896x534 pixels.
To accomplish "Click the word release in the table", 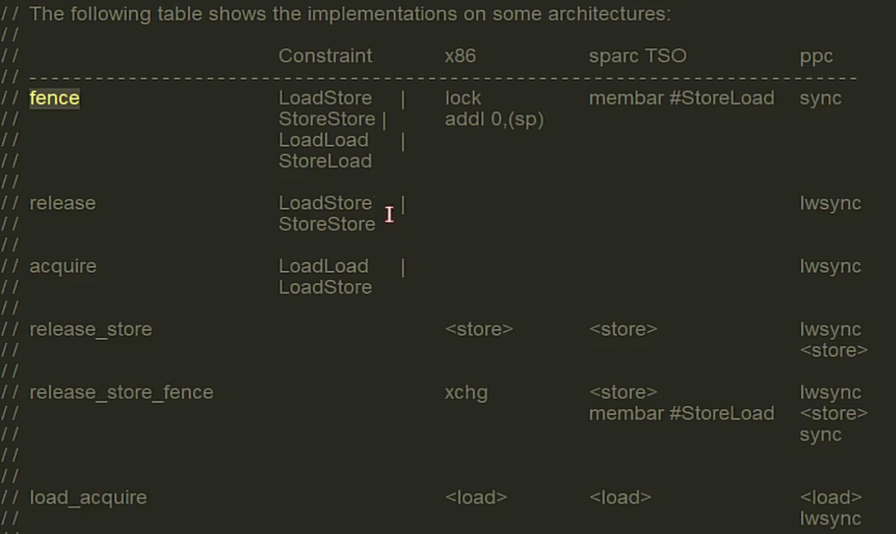I will coord(63,204).
